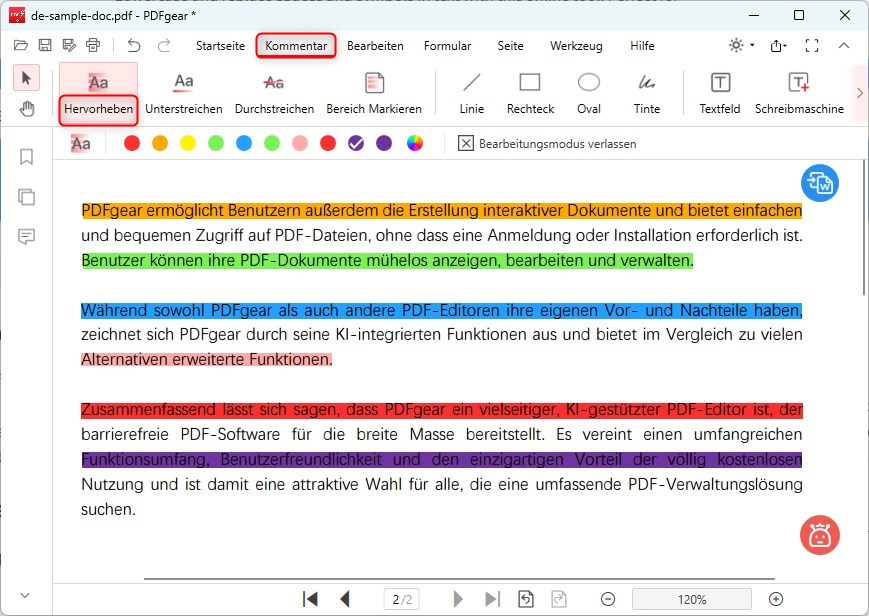This screenshot has width=869, height=616.
Task: Choose the Unterstreichen underline tool
Action: (x=183, y=93)
